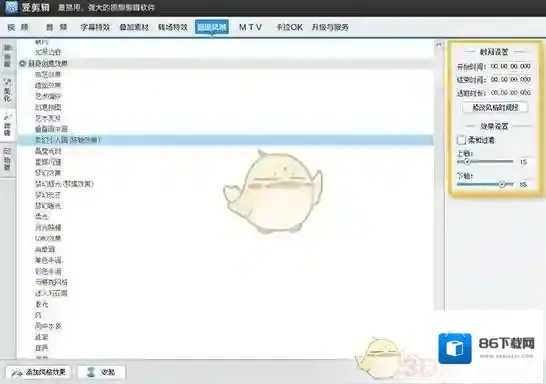Switch to the 字幕特效 tab
546x384 pixels.
click(95, 27)
